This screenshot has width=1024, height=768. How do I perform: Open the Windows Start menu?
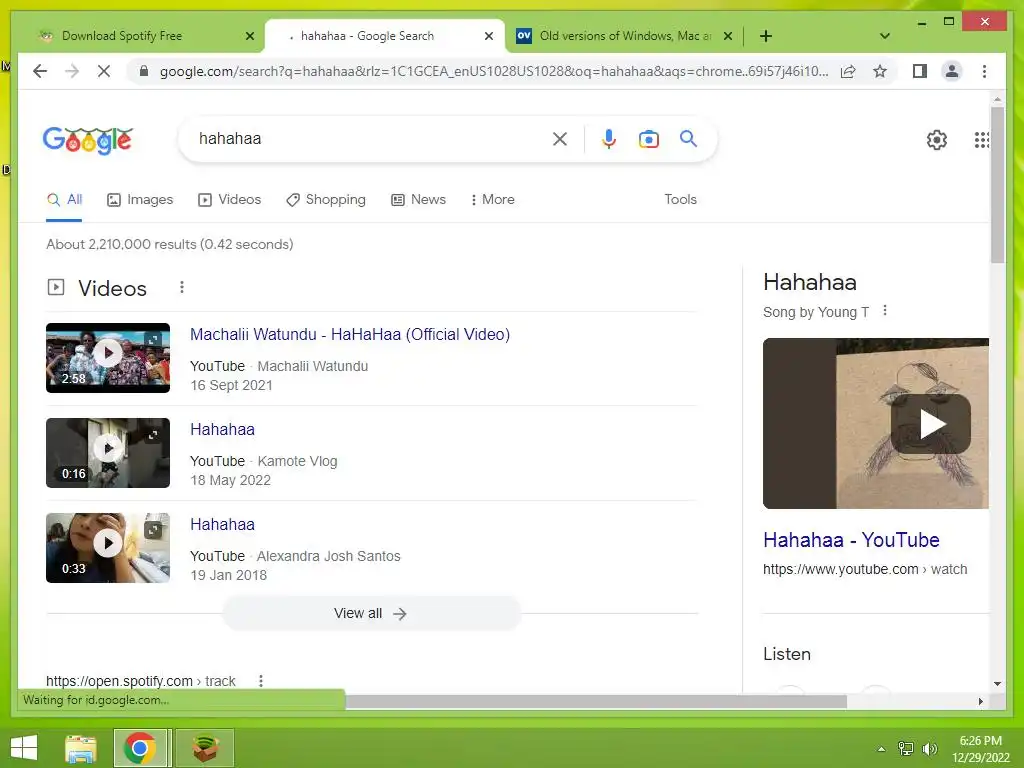[24, 748]
